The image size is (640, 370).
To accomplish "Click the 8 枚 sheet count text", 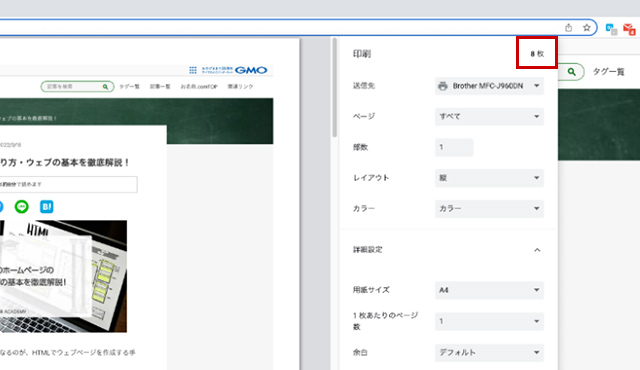I will point(537,54).
